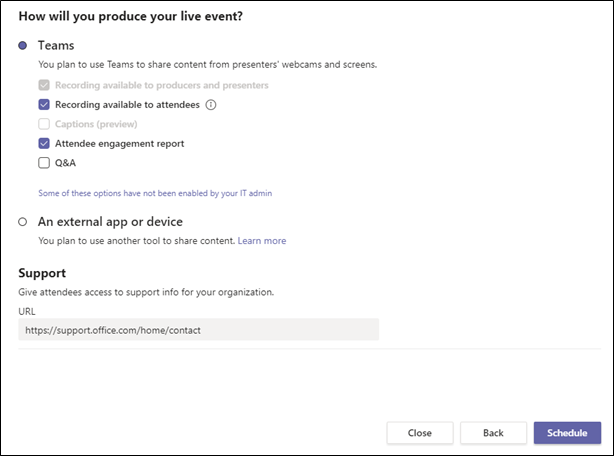The height and width of the screenshot is (456, 614).
Task: Open the IT admin options notice link
Action: point(155,193)
